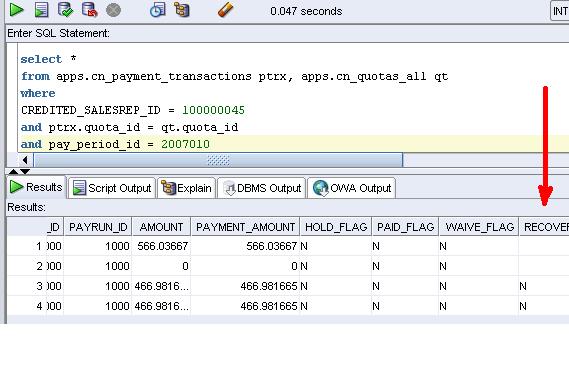Select the HOLD_FLAG N cell in row 1
Image resolution: width=569 pixels, height=384 pixels.
point(336,246)
